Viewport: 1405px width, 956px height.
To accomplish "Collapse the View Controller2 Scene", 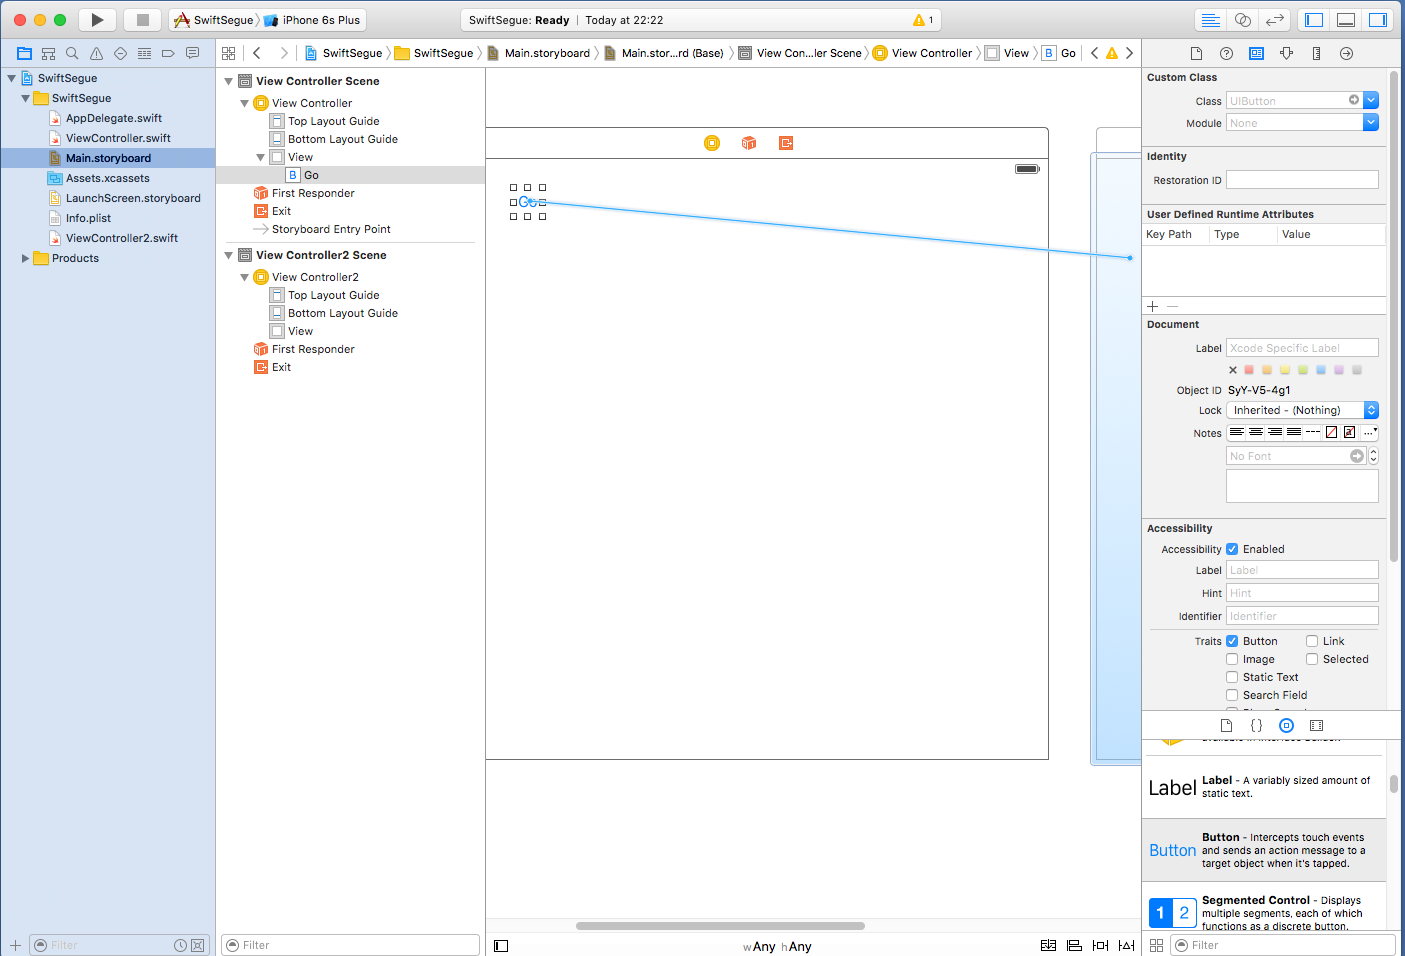I will pos(229,255).
